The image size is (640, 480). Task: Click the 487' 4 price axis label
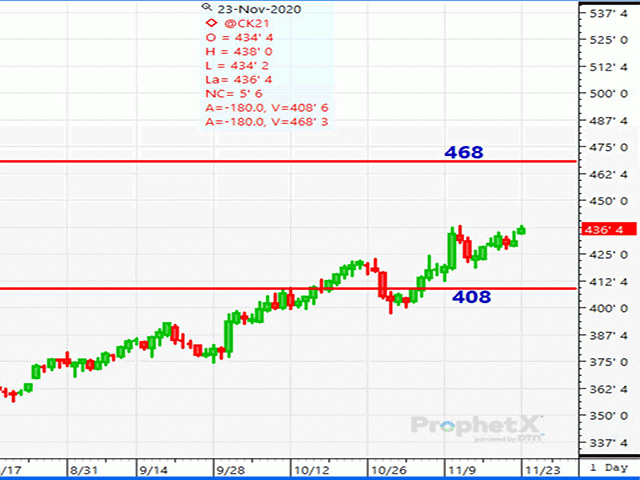(x=608, y=120)
